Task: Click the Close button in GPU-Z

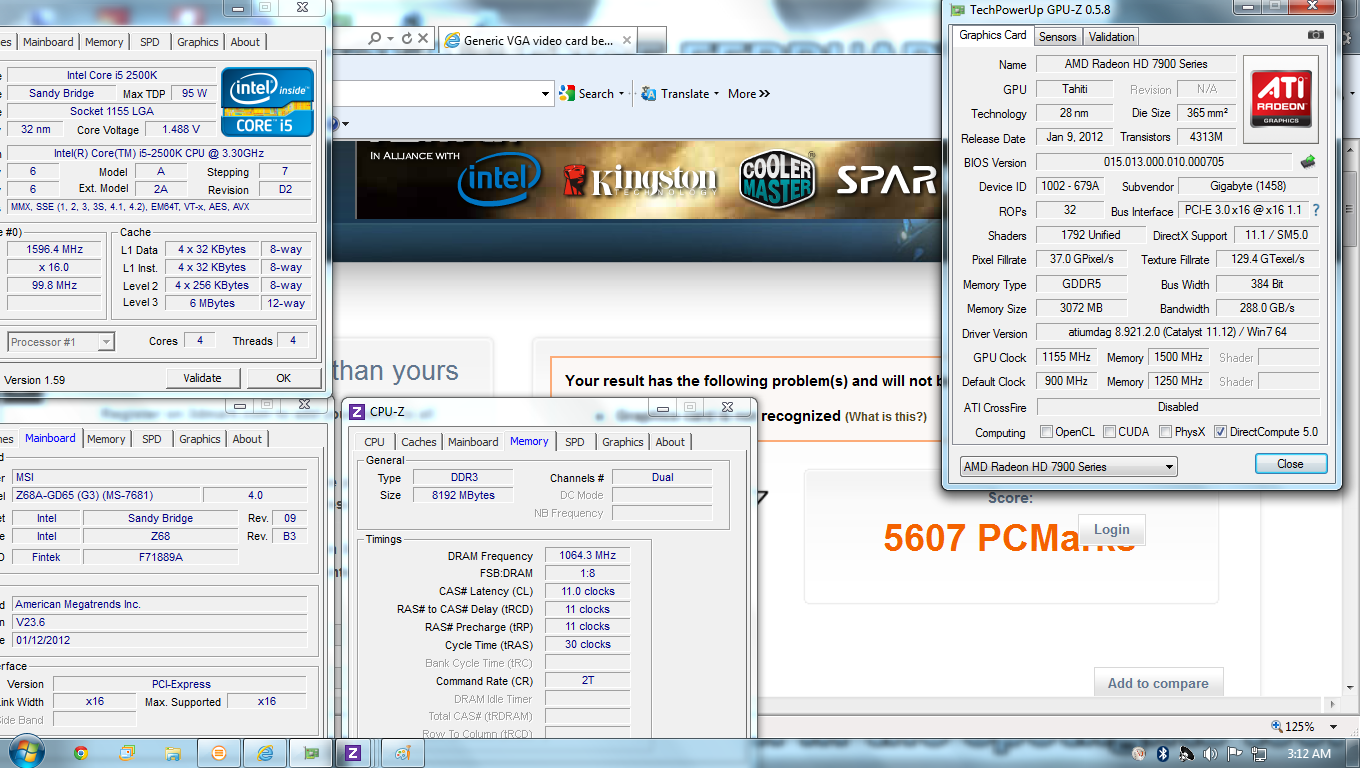Action: [x=1290, y=464]
